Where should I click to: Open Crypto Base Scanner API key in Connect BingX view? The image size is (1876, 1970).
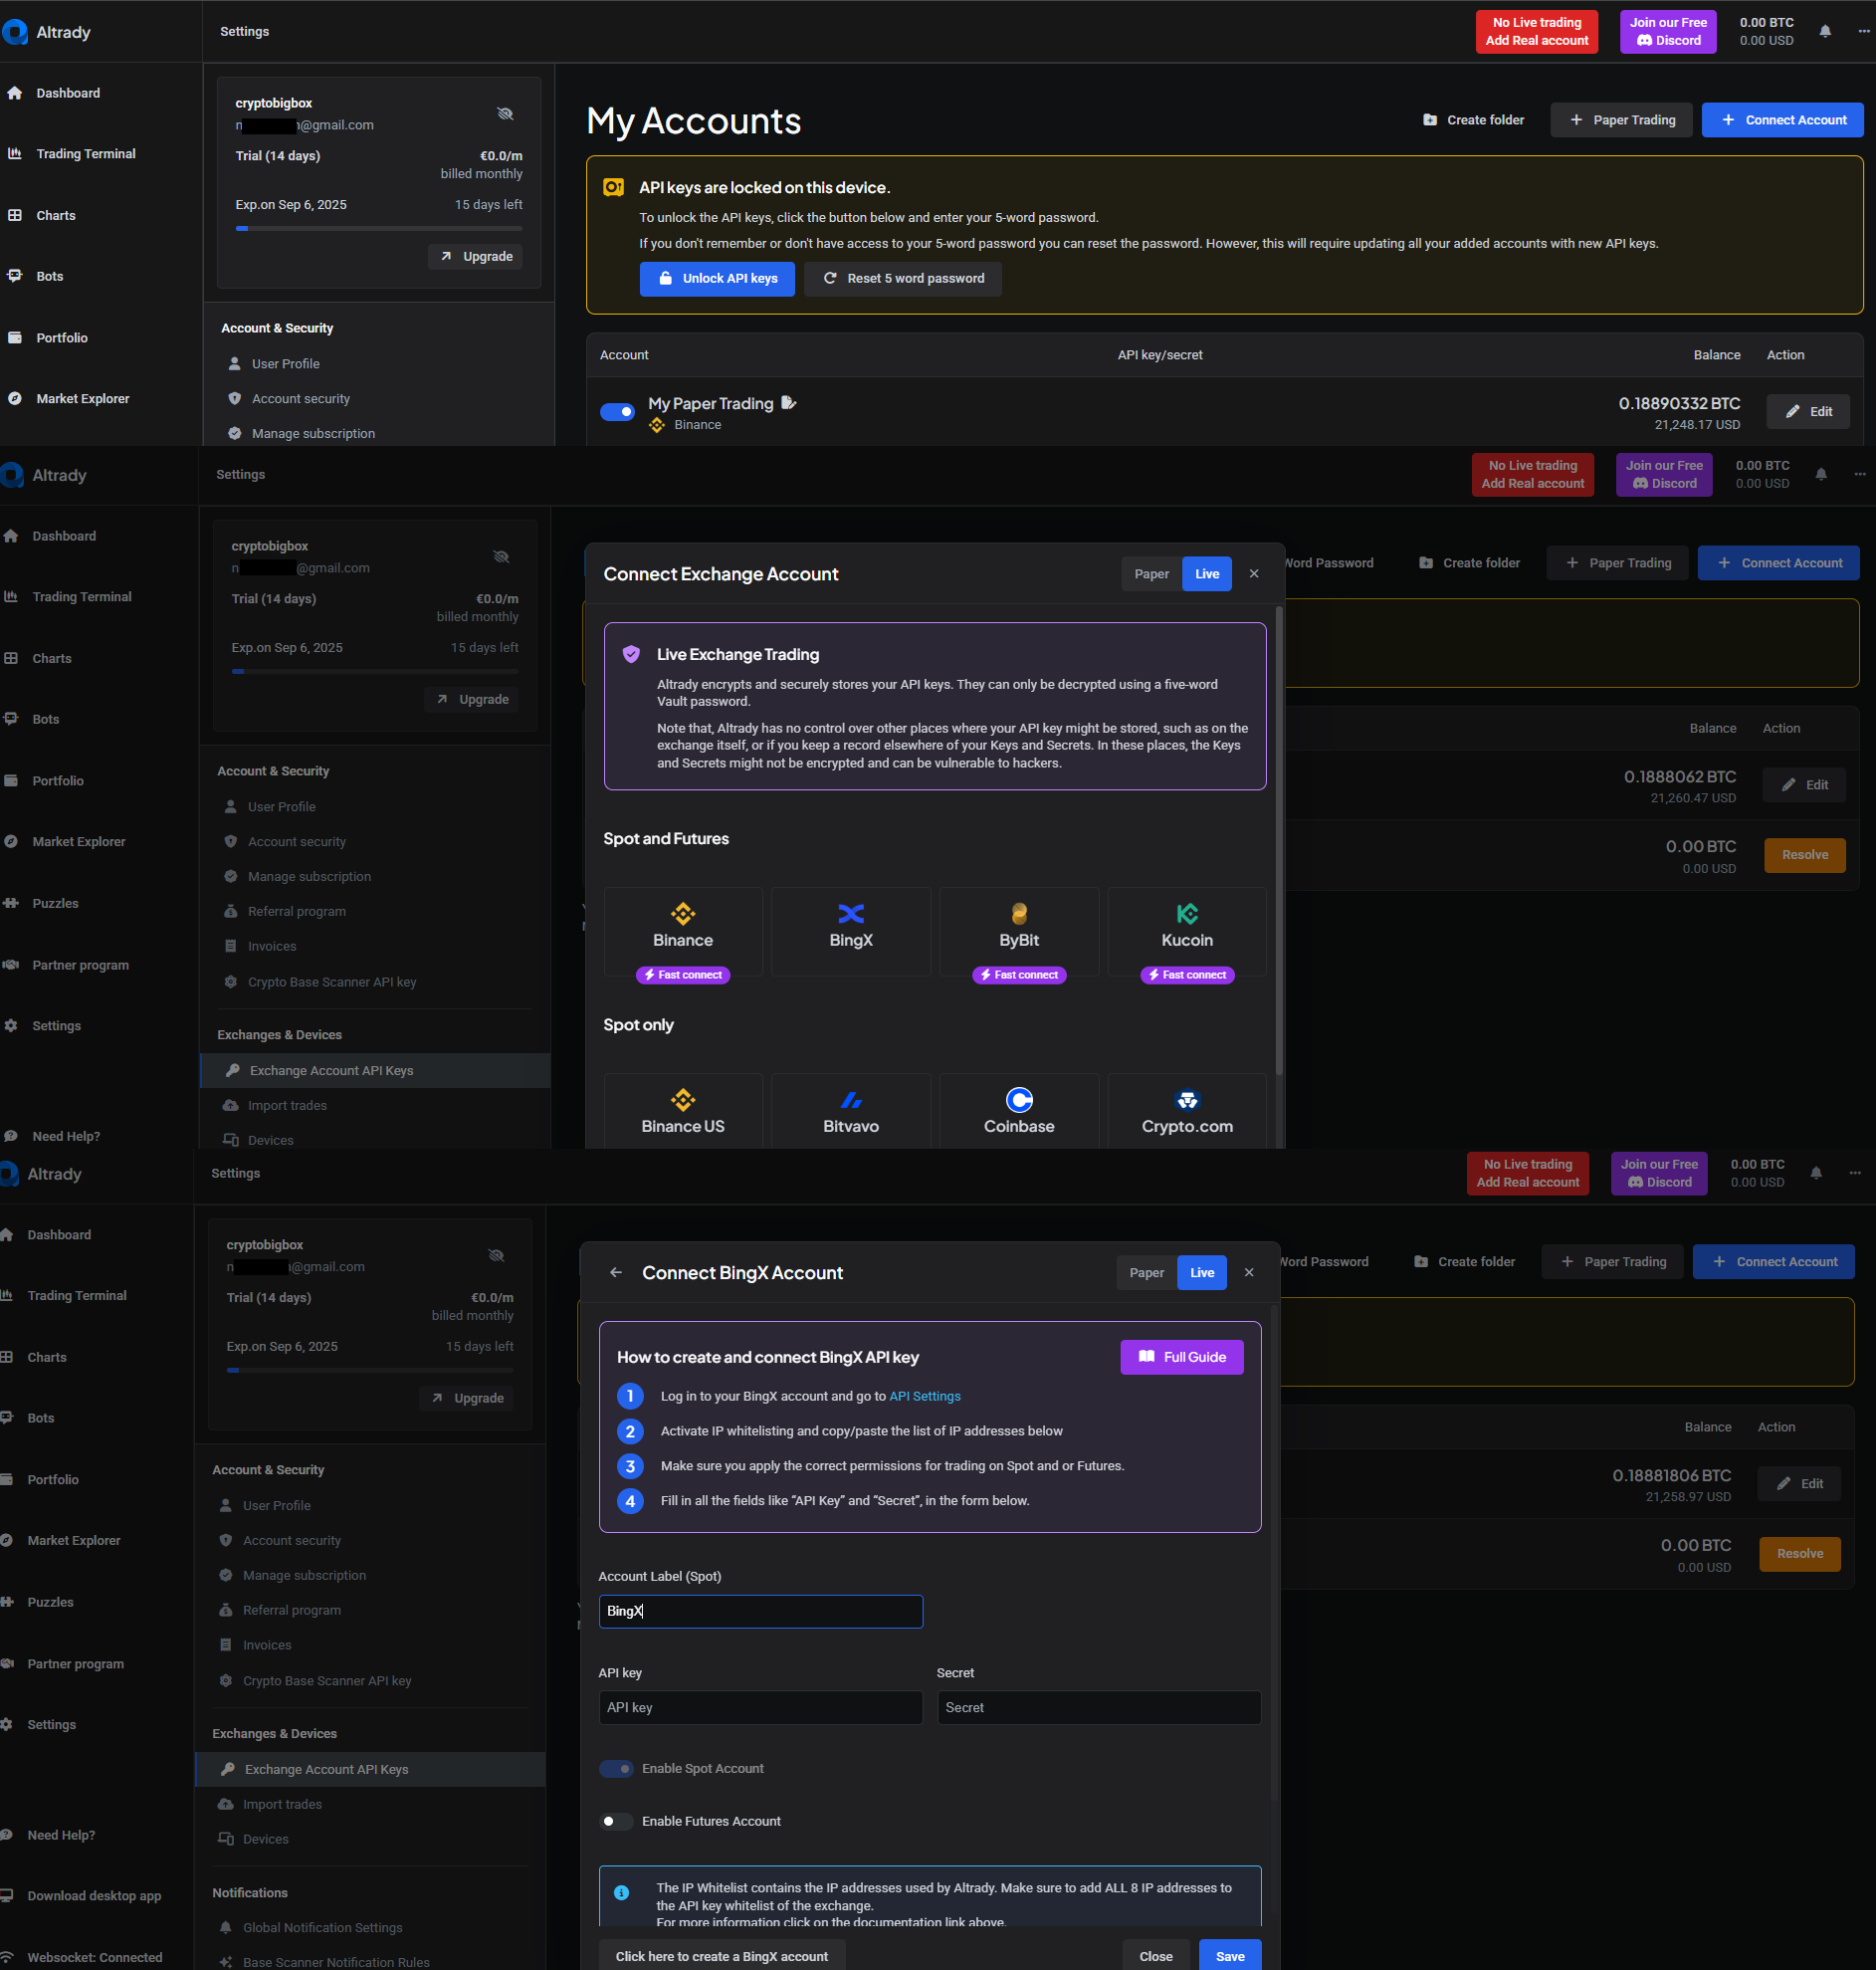327,1682
